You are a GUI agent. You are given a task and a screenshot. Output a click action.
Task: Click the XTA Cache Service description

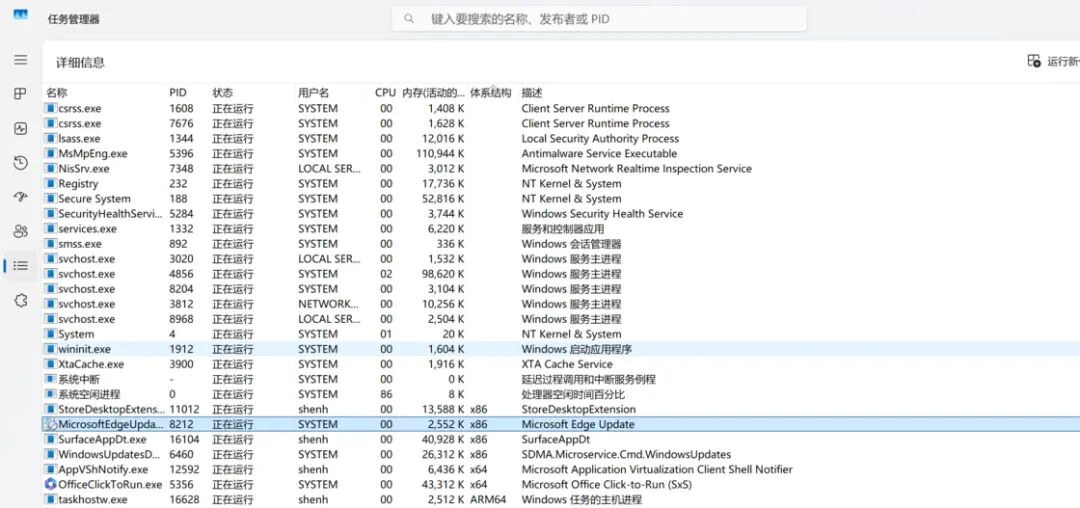coord(567,364)
